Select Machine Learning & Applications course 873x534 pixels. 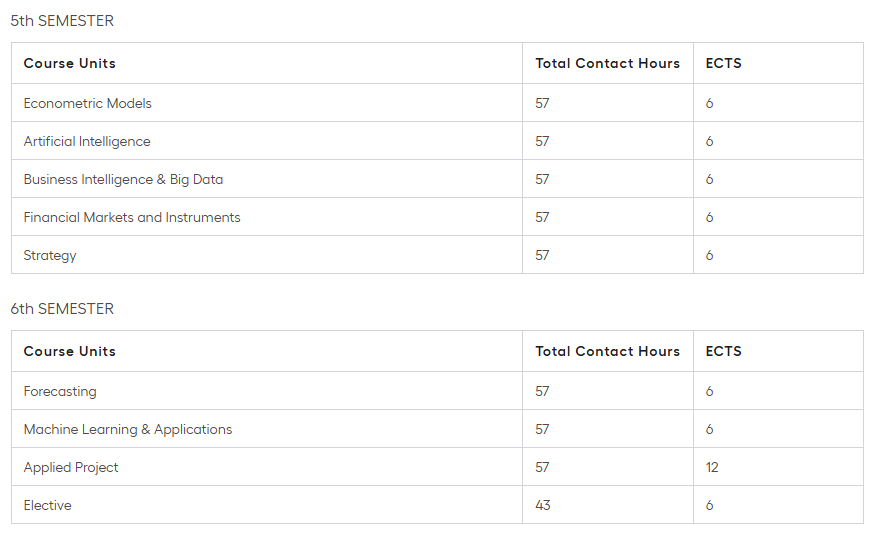pos(128,429)
